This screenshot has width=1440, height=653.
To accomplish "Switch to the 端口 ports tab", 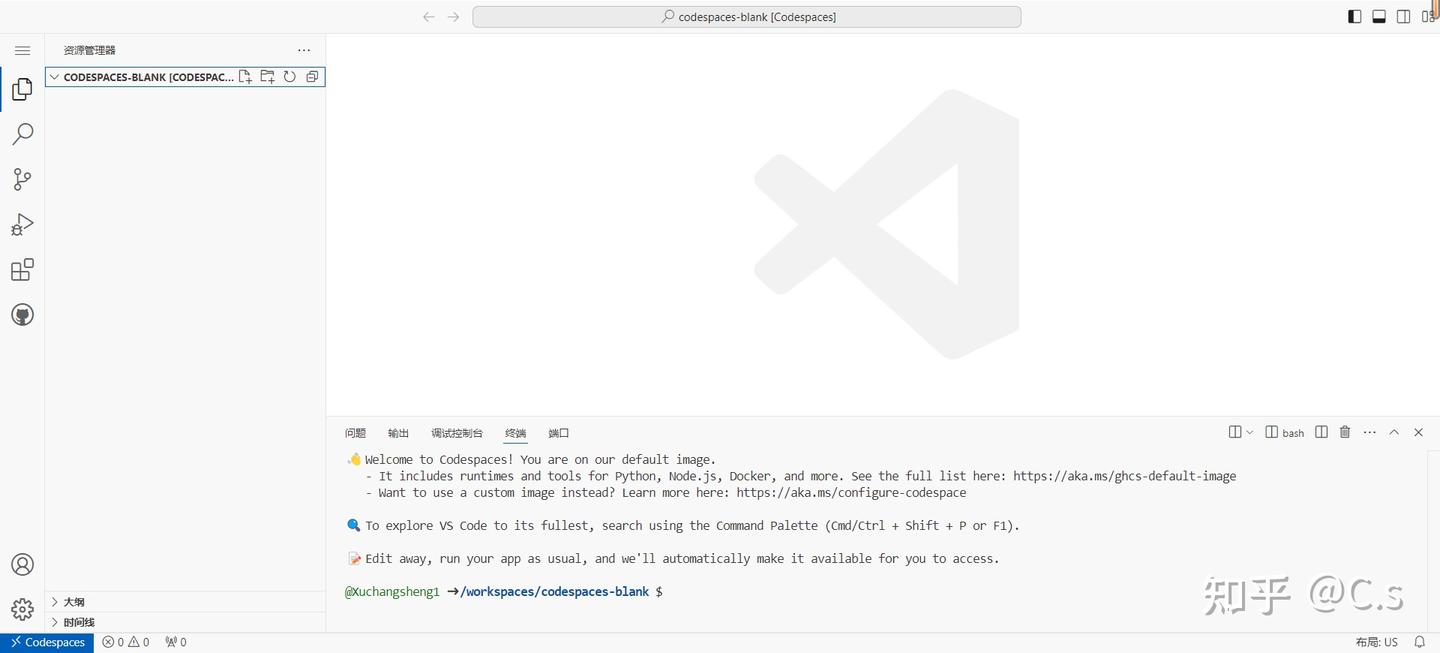I will [558, 432].
